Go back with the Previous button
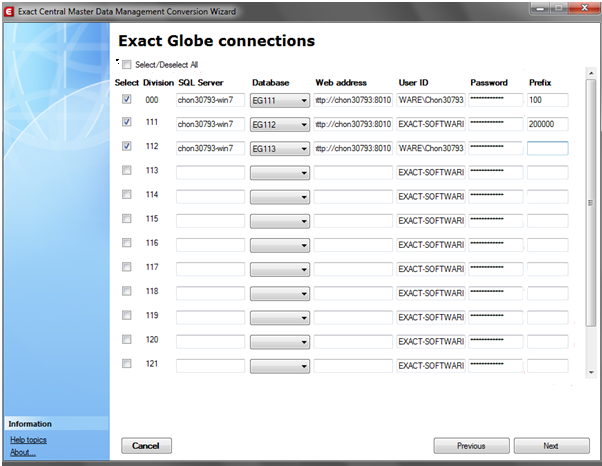This screenshot has height=466, width=602. tap(471, 446)
